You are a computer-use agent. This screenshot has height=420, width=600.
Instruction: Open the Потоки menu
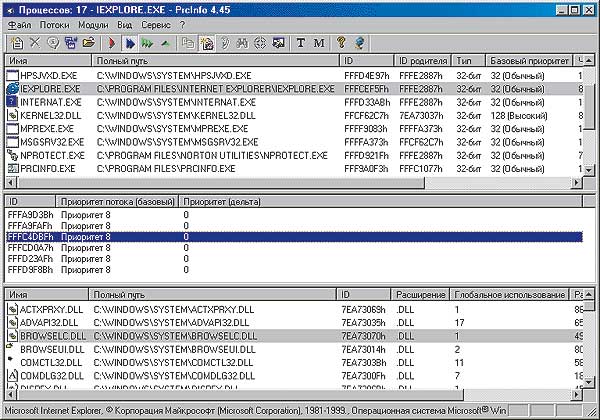click(x=55, y=24)
